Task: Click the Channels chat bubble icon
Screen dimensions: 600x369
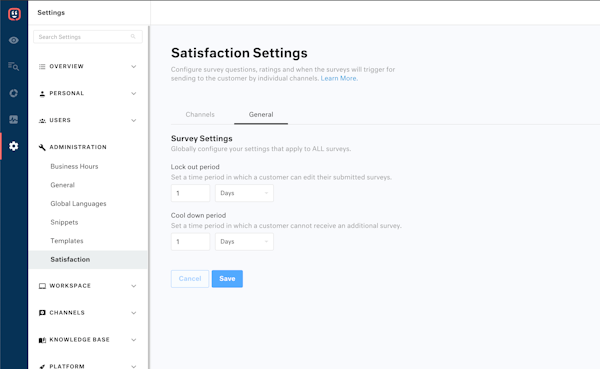Action: [42, 313]
